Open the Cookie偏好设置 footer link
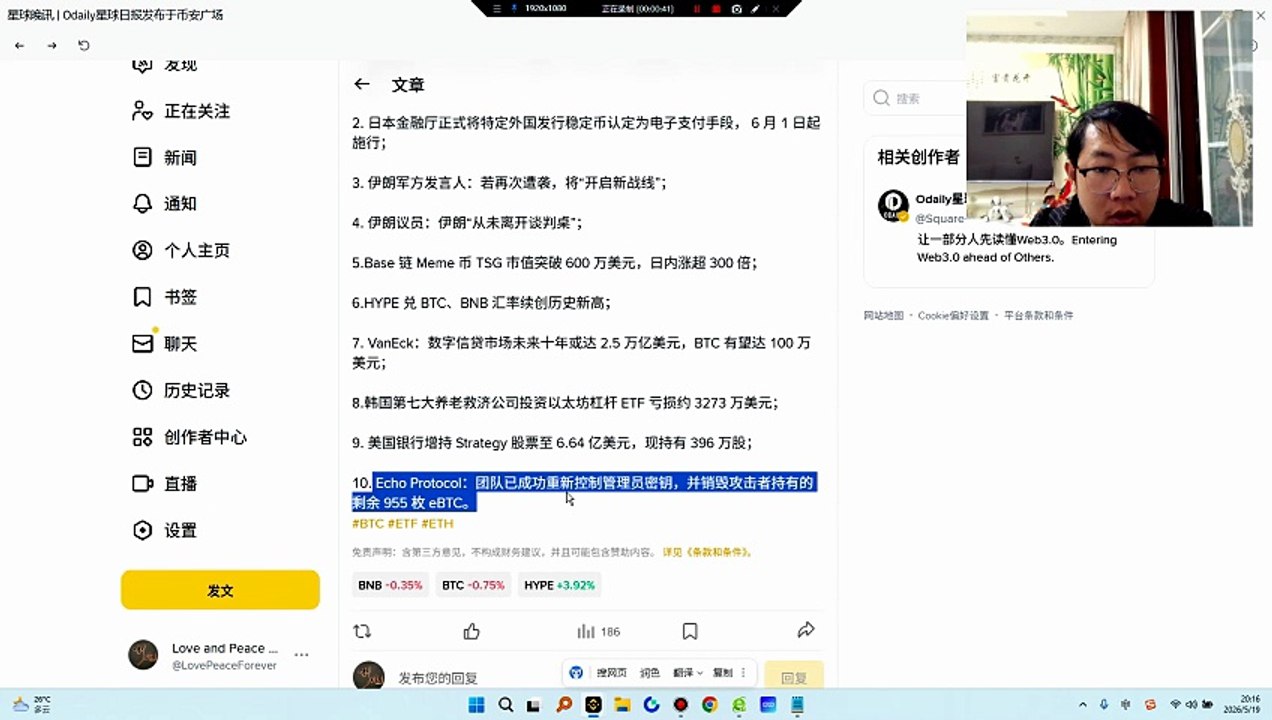The width and height of the screenshot is (1272, 720). (x=953, y=315)
